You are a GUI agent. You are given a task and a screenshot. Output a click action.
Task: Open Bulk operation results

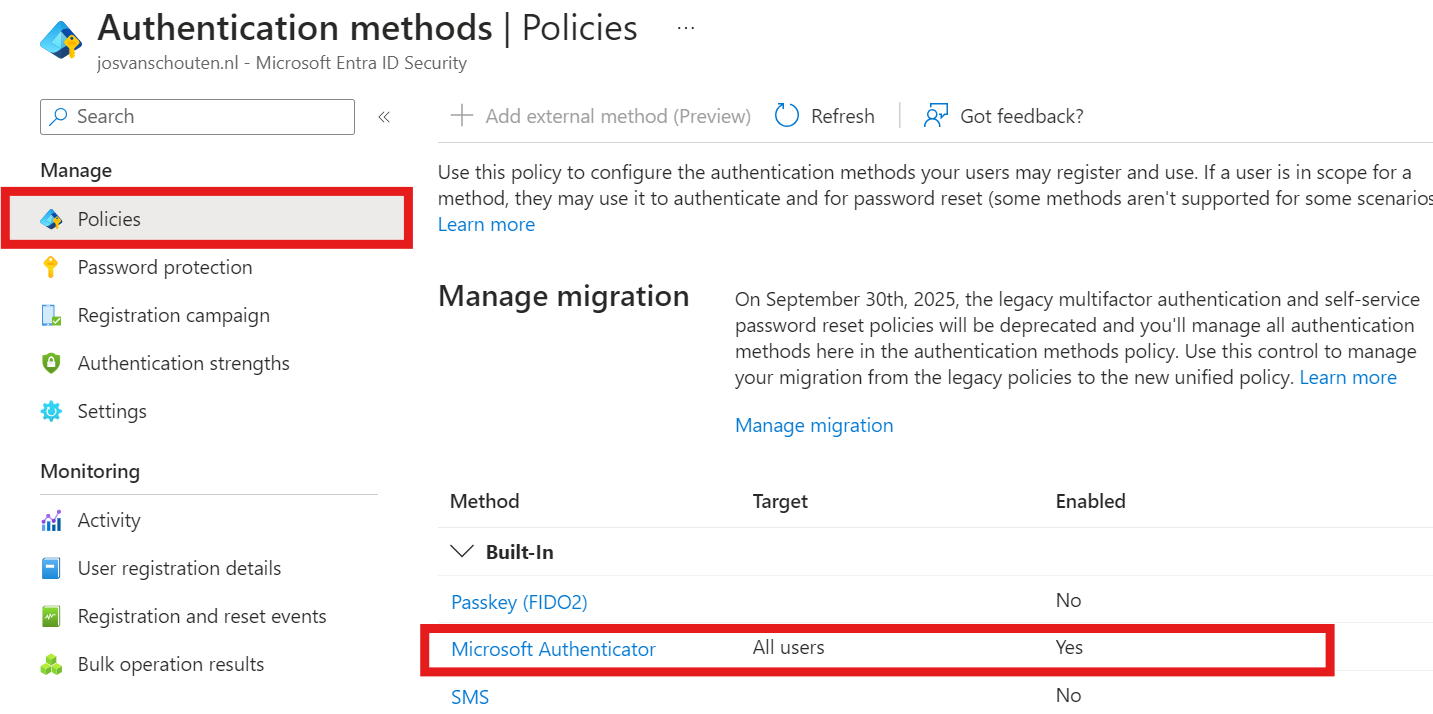171,664
